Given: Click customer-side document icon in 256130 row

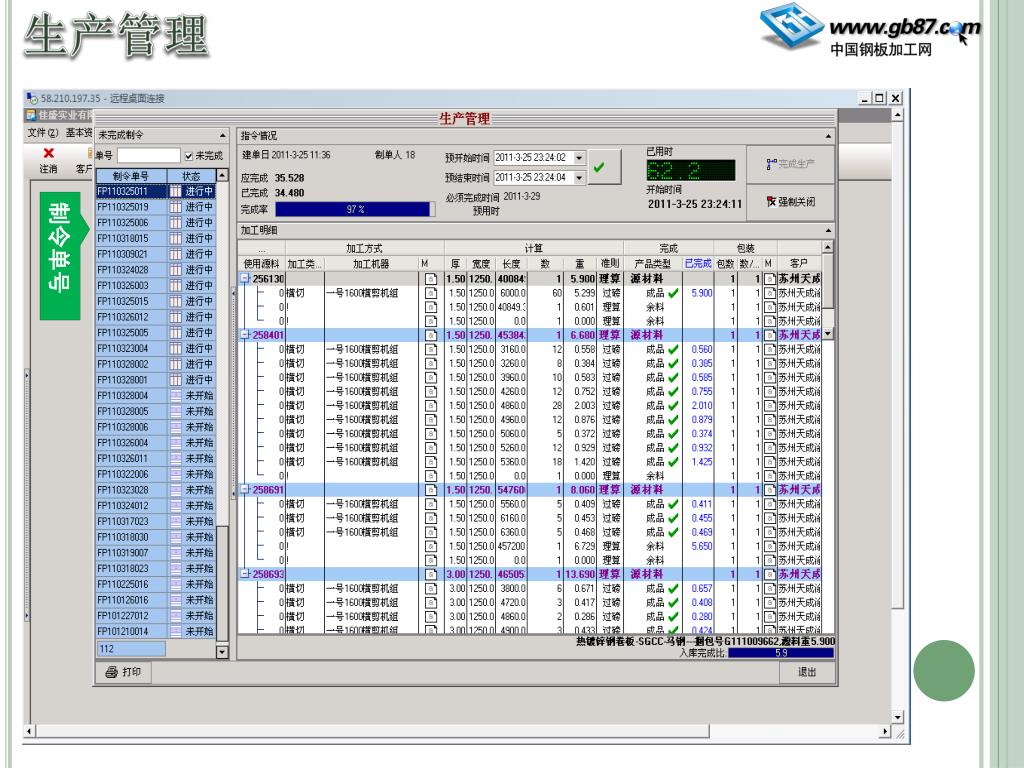Looking at the screenshot, I should tap(770, 279).
